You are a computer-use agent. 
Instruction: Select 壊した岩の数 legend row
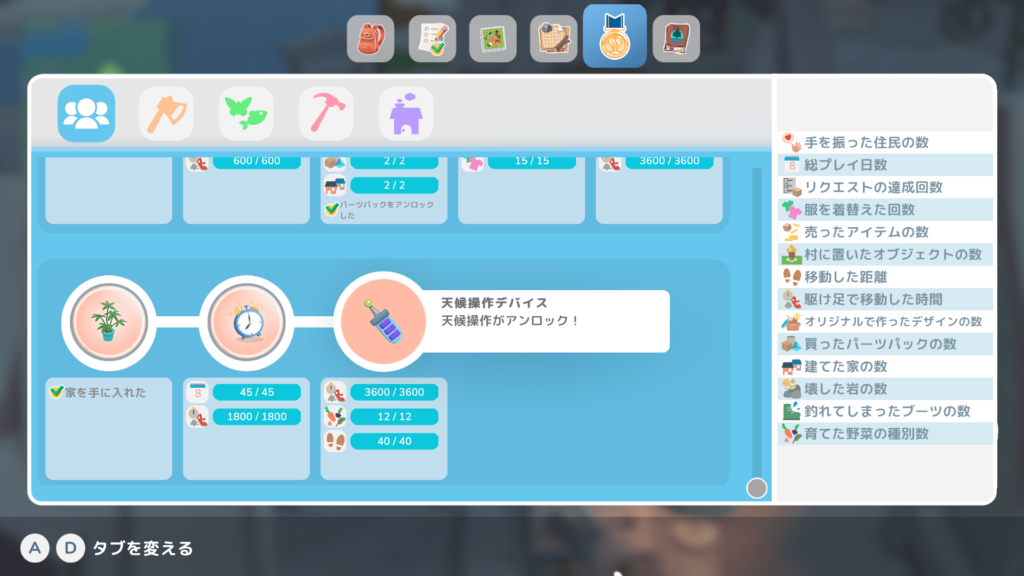tap(886, 389)
